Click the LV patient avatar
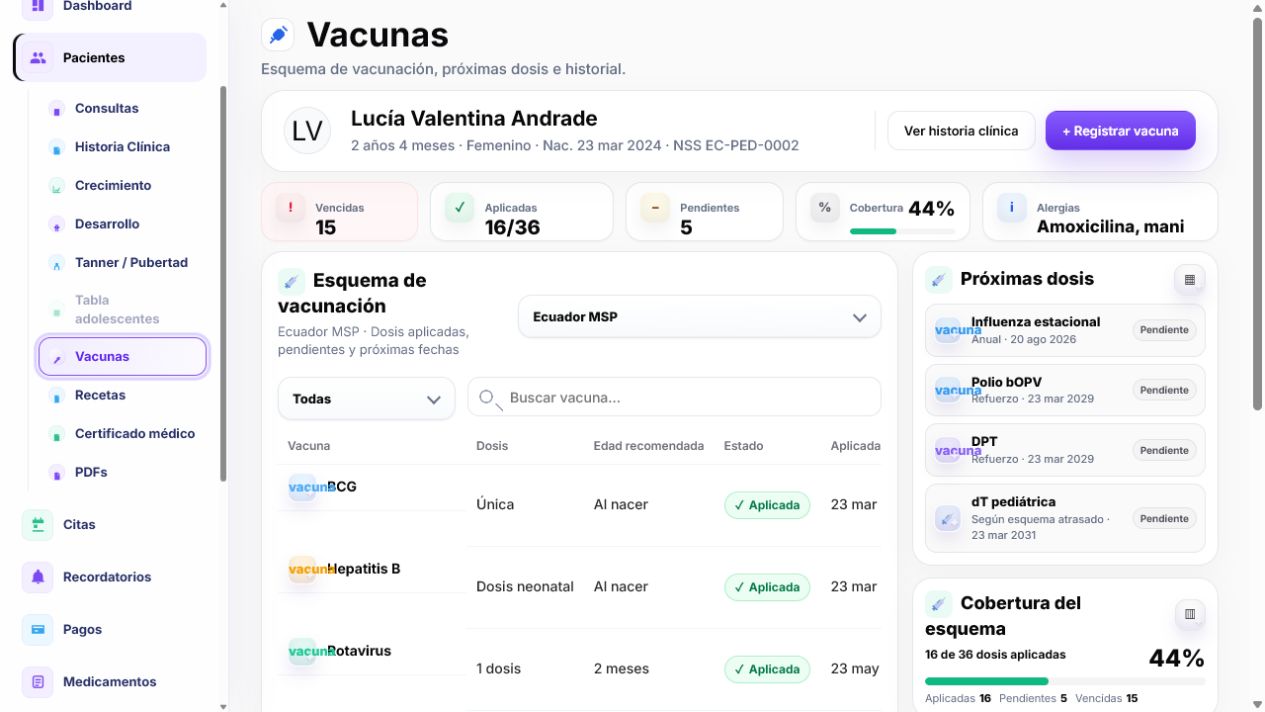The height and width of the screenshot is (712, 1265). (307, 131)
